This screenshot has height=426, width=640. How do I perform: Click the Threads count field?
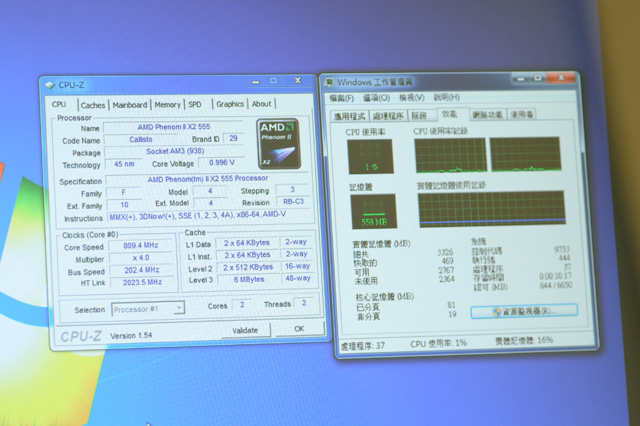point(304,303)
